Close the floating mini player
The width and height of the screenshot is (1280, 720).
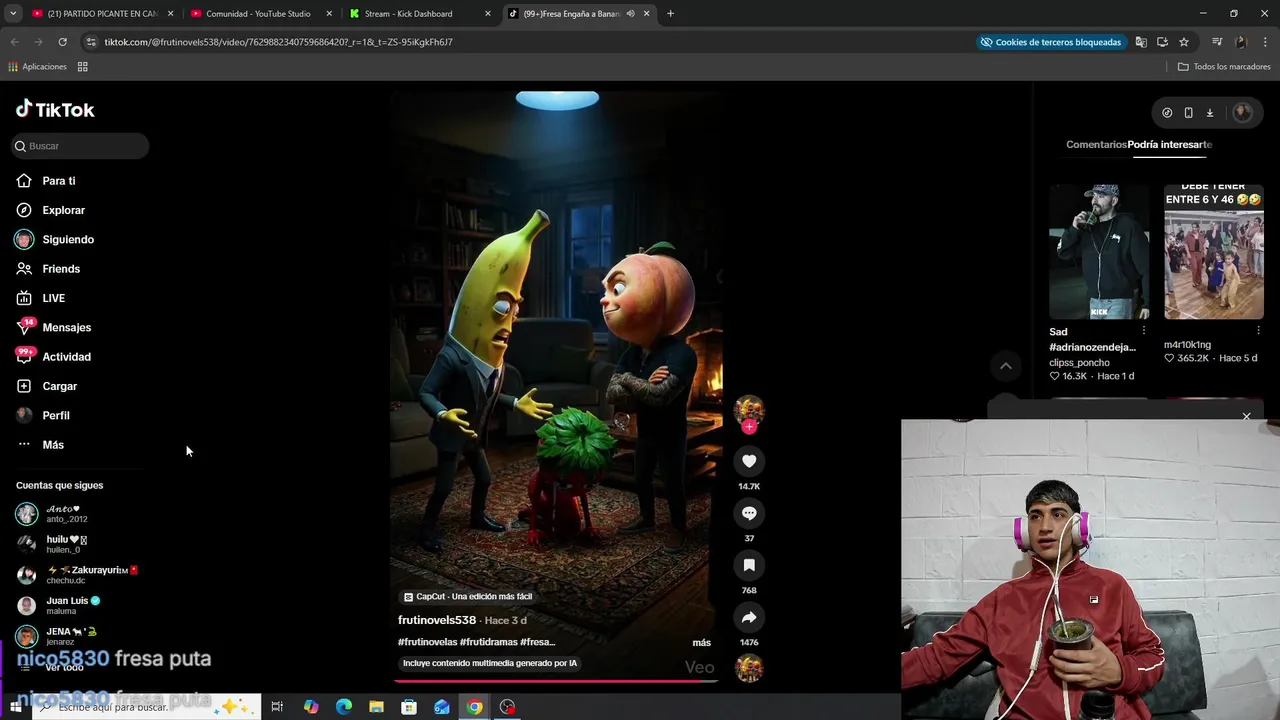1246,416
